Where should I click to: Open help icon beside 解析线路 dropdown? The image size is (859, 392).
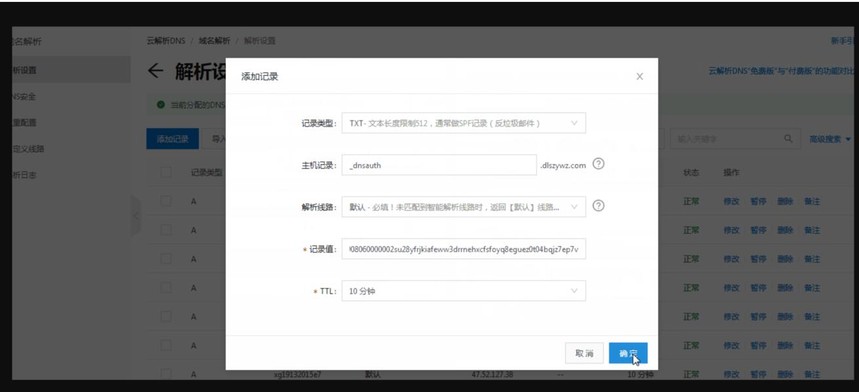(x=599, y=206)
